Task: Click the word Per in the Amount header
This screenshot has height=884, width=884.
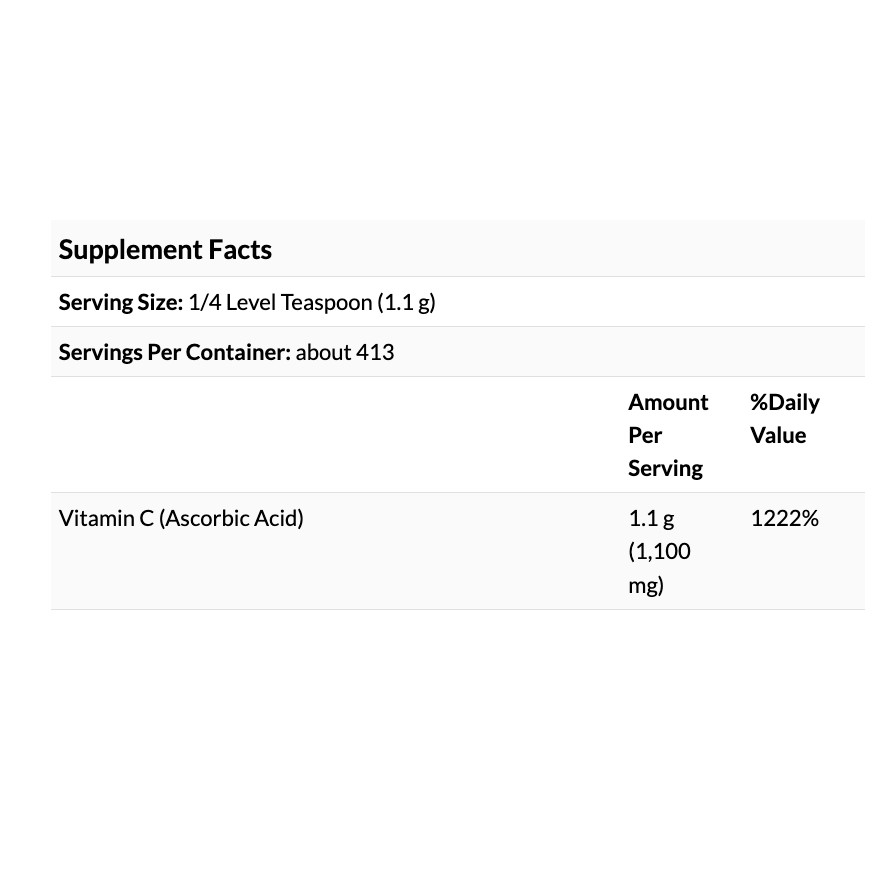Action: pyautogui.click(x=645, y=435)
